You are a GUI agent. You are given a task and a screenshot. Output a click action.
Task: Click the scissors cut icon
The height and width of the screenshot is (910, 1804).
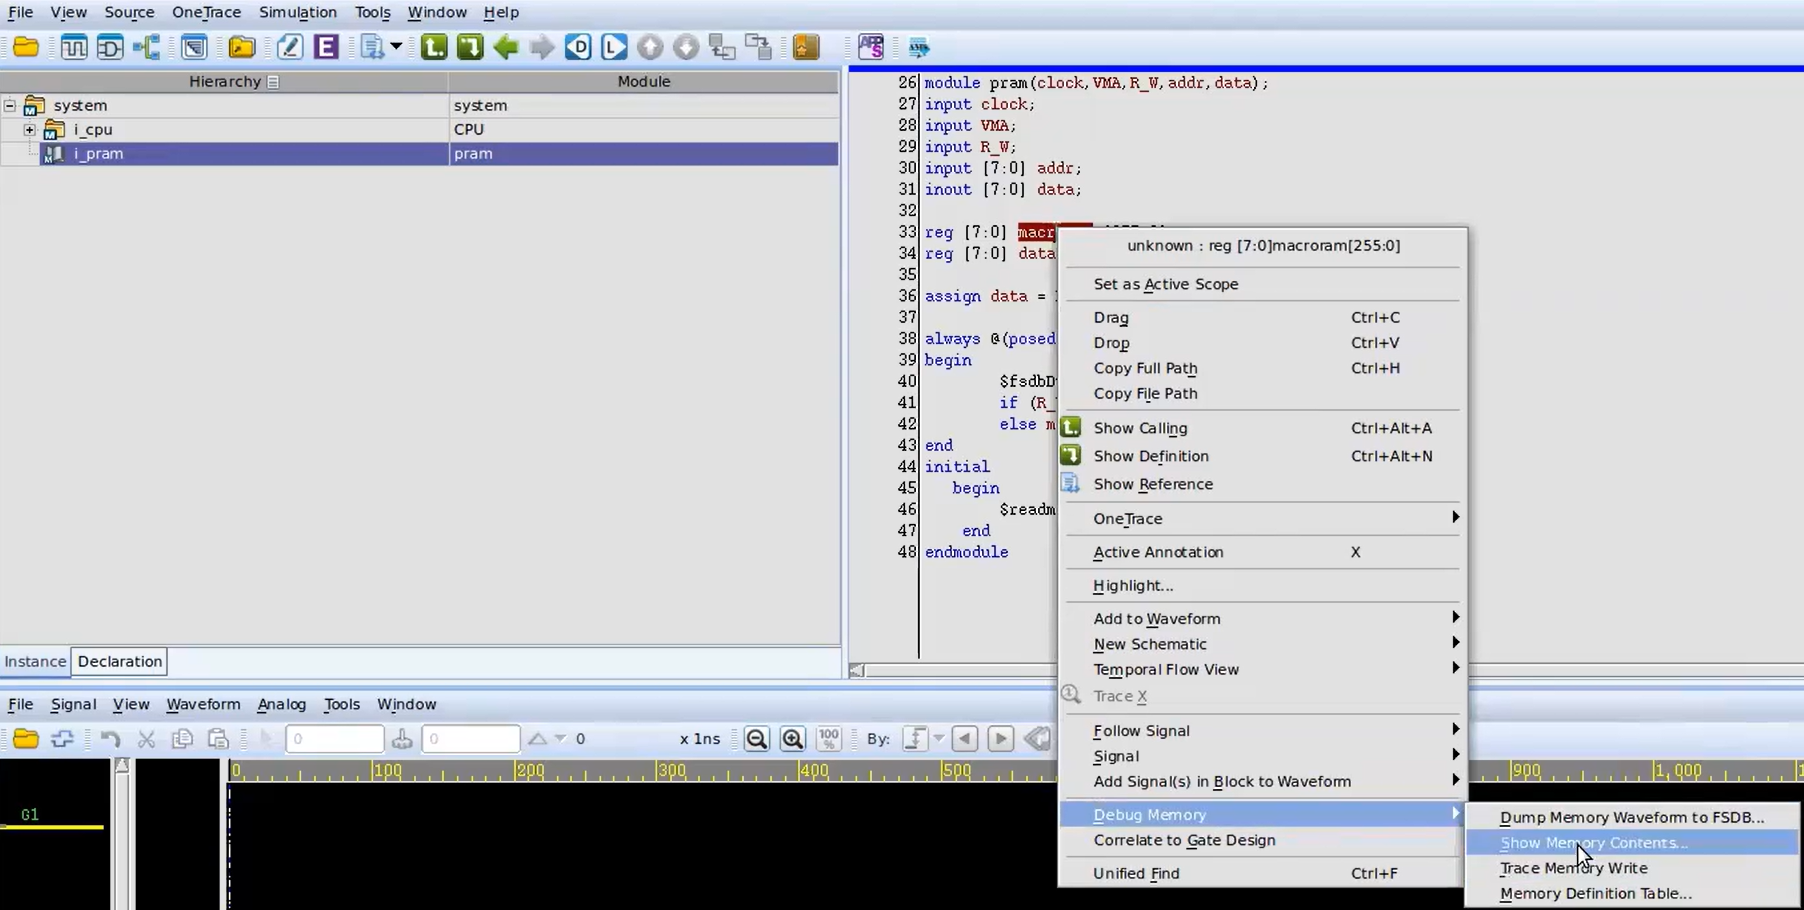(146, 739)
